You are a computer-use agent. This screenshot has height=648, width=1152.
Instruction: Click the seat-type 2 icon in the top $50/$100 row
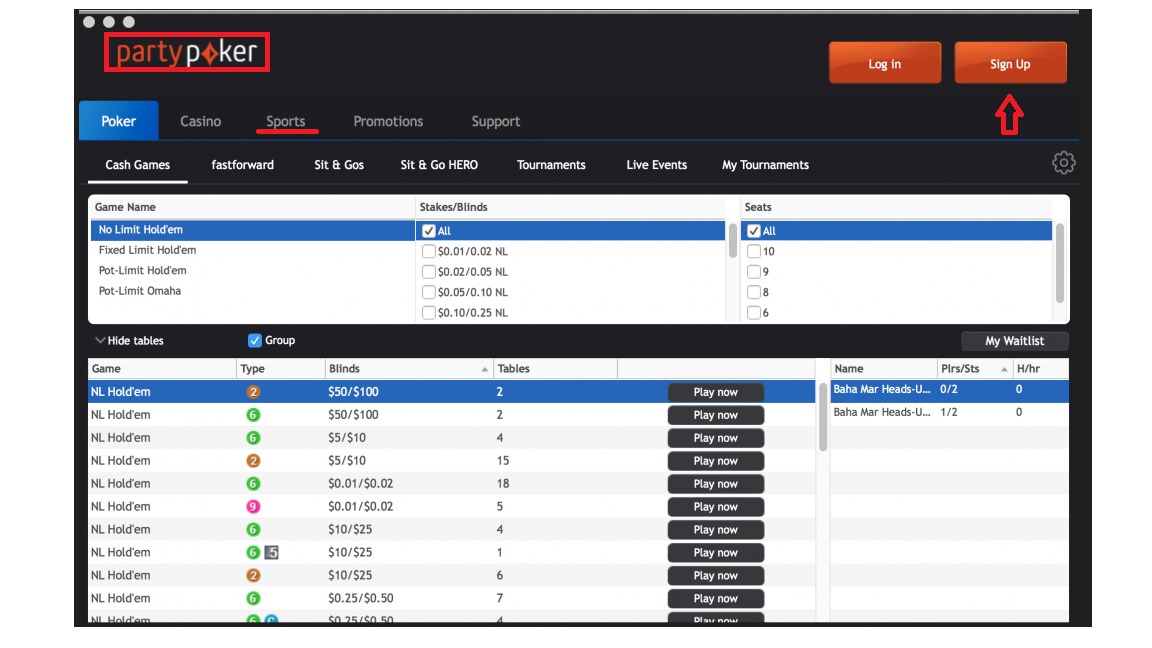(253, 392)
